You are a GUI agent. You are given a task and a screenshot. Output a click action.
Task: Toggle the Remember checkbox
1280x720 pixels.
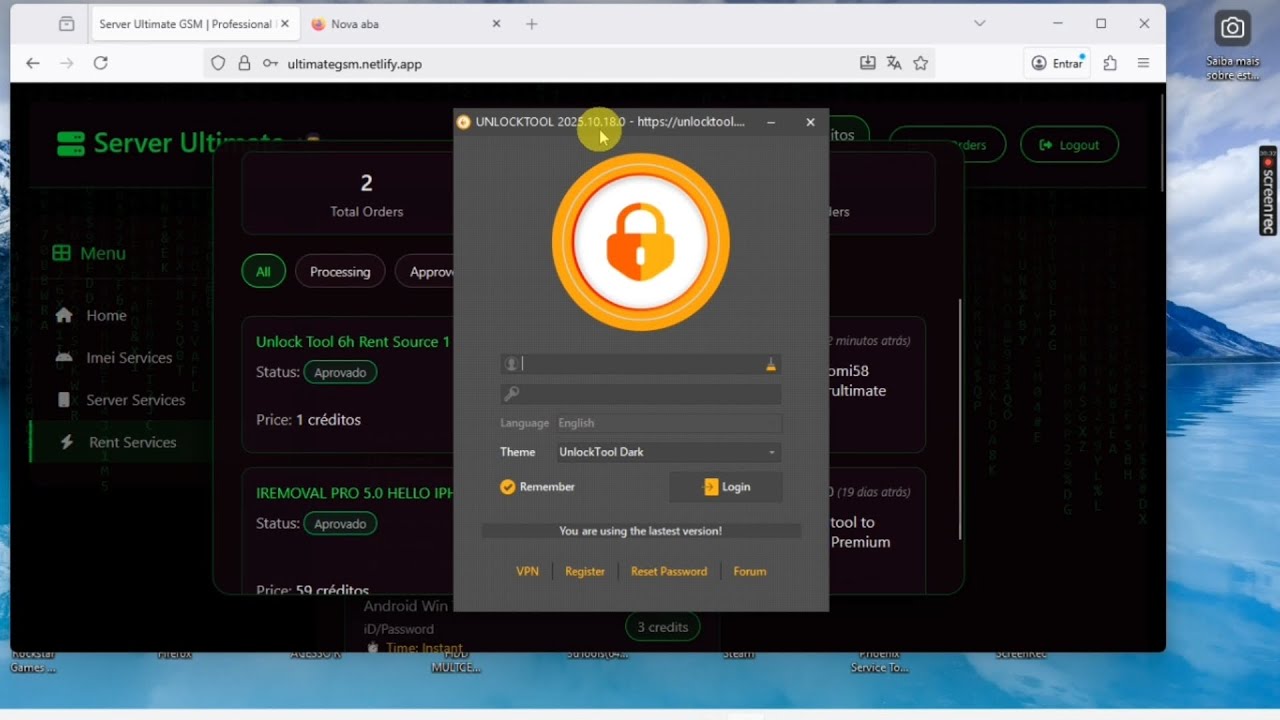click(x=507, y=487)
